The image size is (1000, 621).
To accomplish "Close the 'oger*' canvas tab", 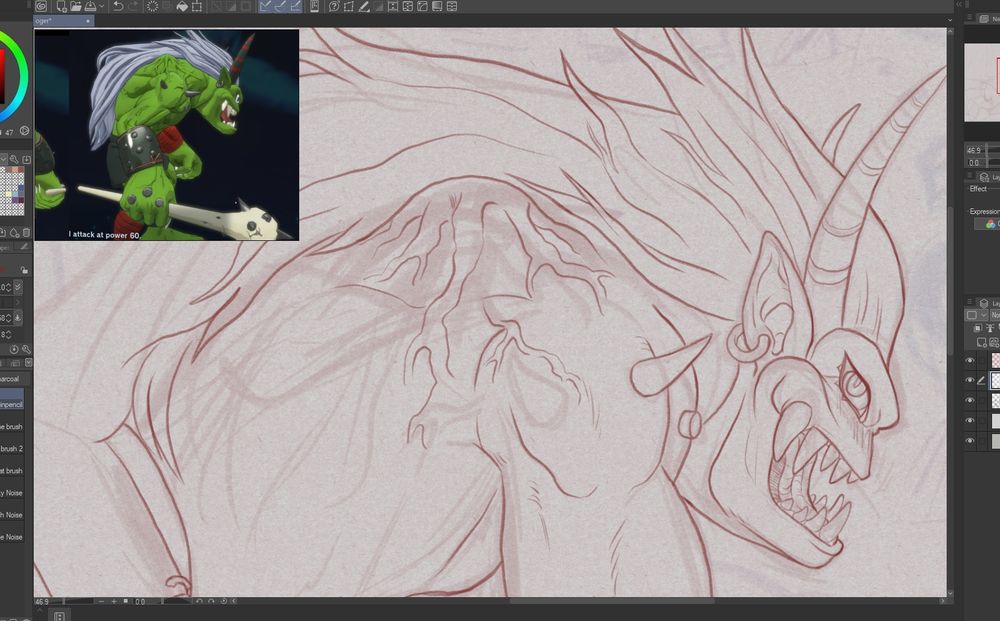I will 88,21.
